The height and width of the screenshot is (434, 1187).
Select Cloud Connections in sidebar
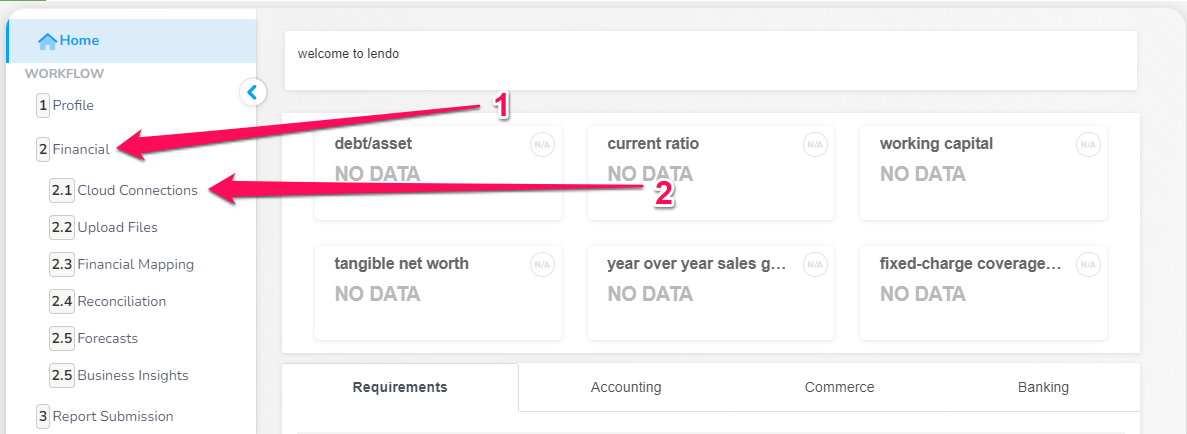click(123, 190)
